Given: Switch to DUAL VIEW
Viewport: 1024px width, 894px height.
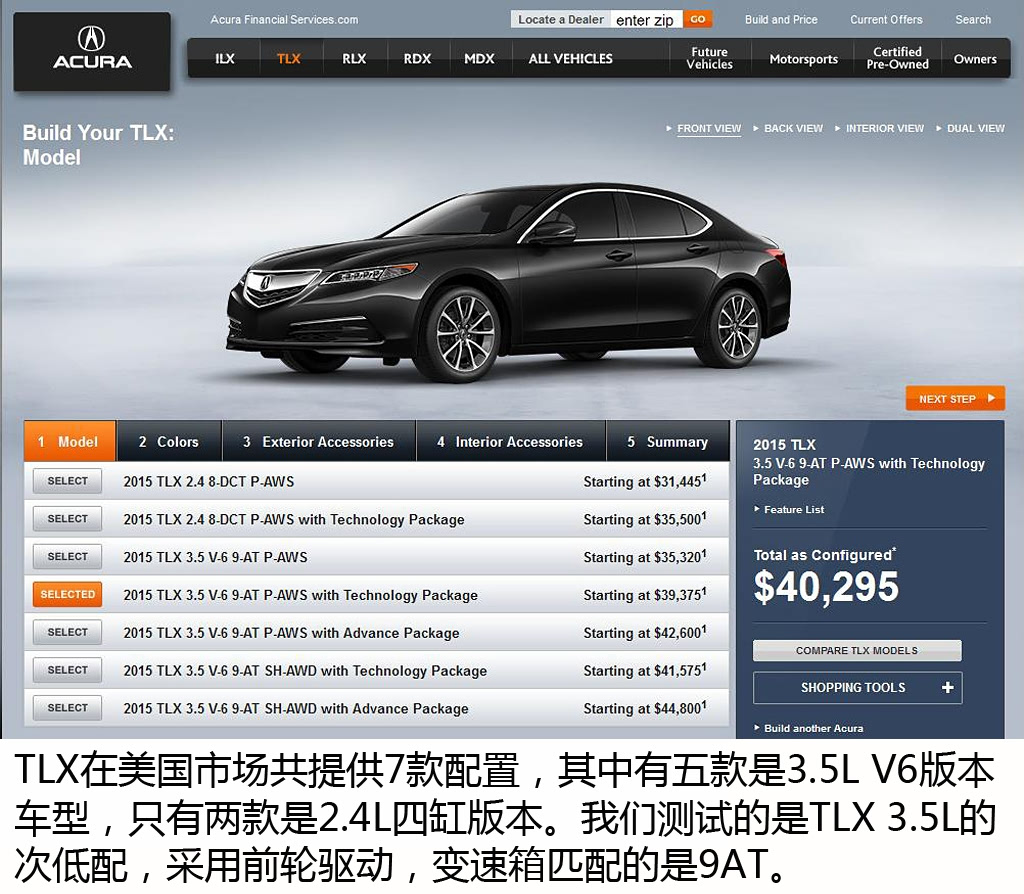Looking at the screenshot, I should pyautogui.click(x=976, y=129).
